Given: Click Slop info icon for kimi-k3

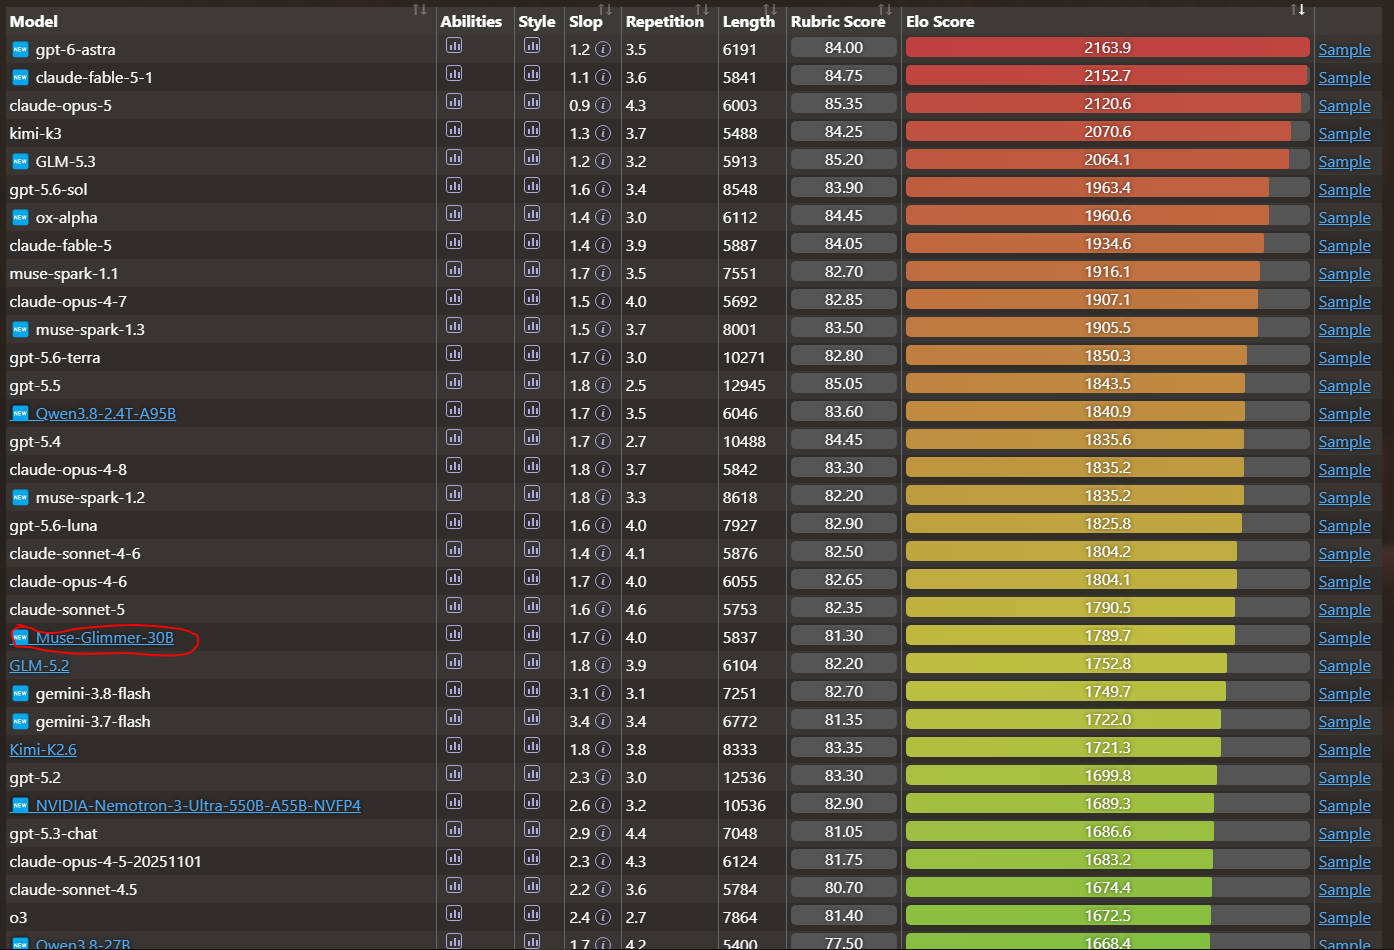Looking at the screenshot, I should 603,133.
